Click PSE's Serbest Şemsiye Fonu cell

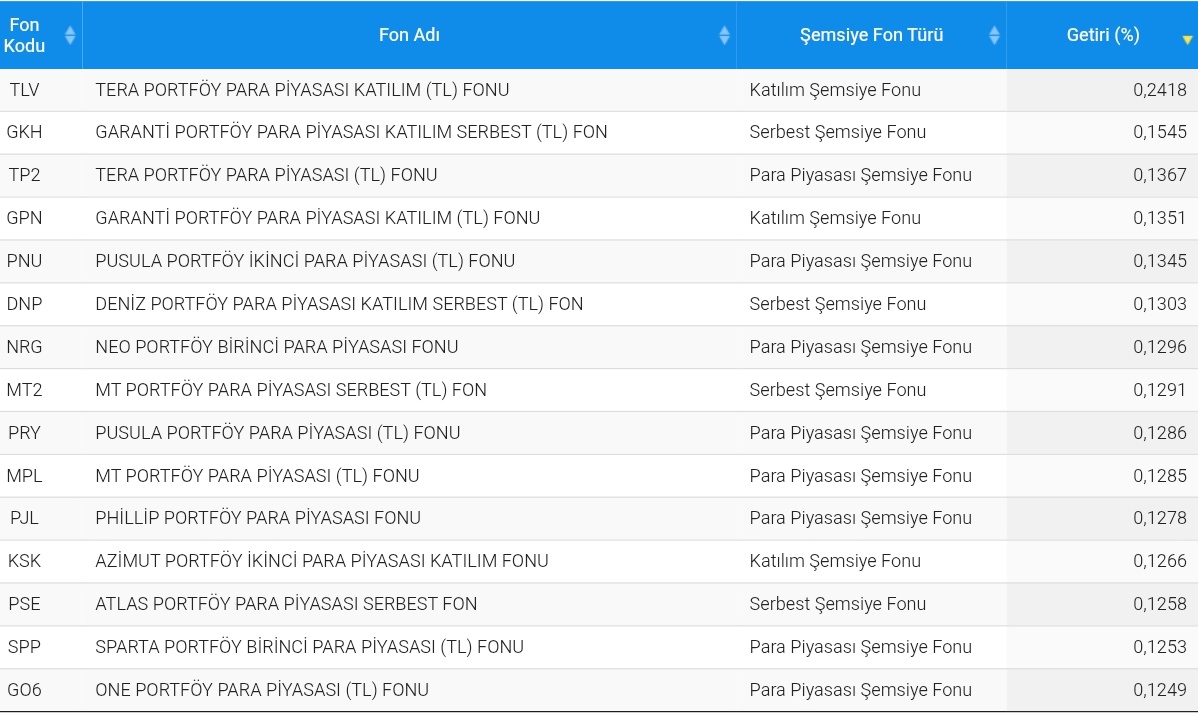coord(837,604)
